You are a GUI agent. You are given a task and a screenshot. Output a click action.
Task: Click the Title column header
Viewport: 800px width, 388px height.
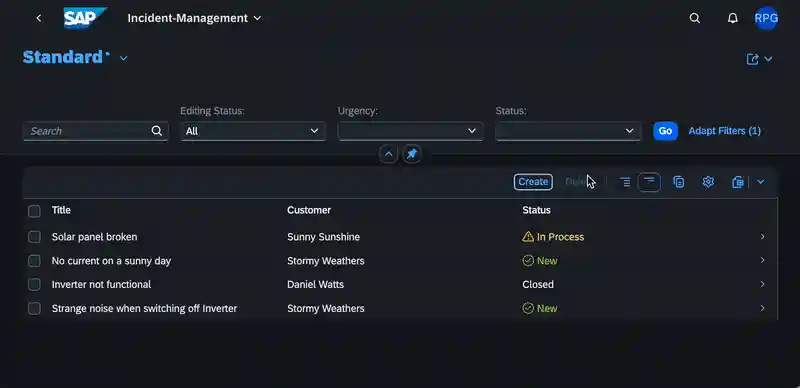point(61,210)
